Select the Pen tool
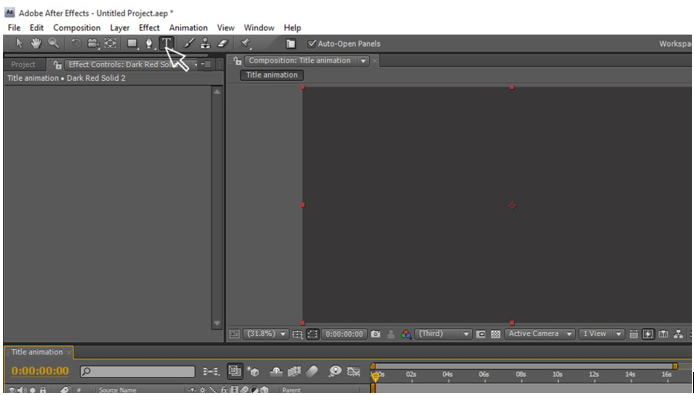Screen dimensions: 694x395 149,43
